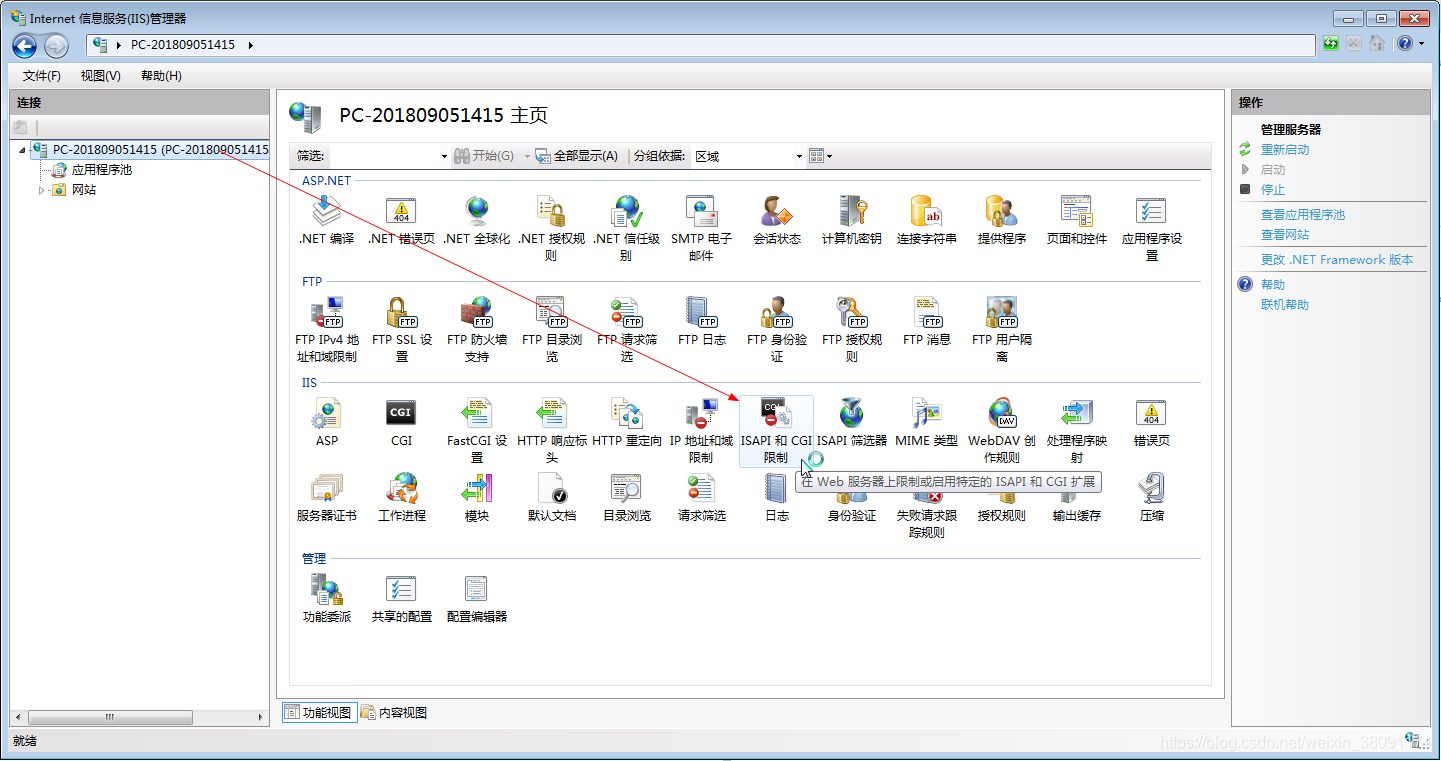Open the FTP 用户隔离 feature
The image size is (1441, 761).
(1002, 329)
